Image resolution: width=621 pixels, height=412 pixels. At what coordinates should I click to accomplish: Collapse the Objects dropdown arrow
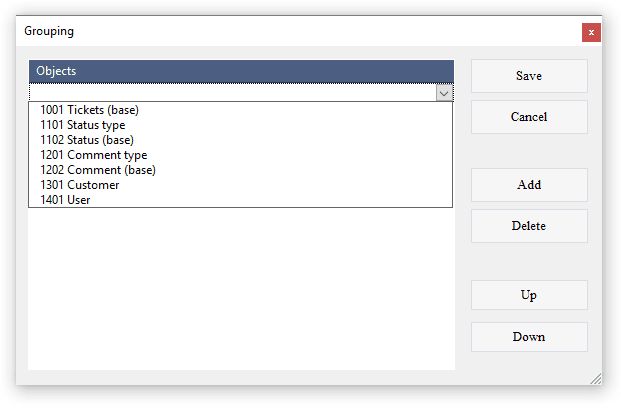(445, 92)
